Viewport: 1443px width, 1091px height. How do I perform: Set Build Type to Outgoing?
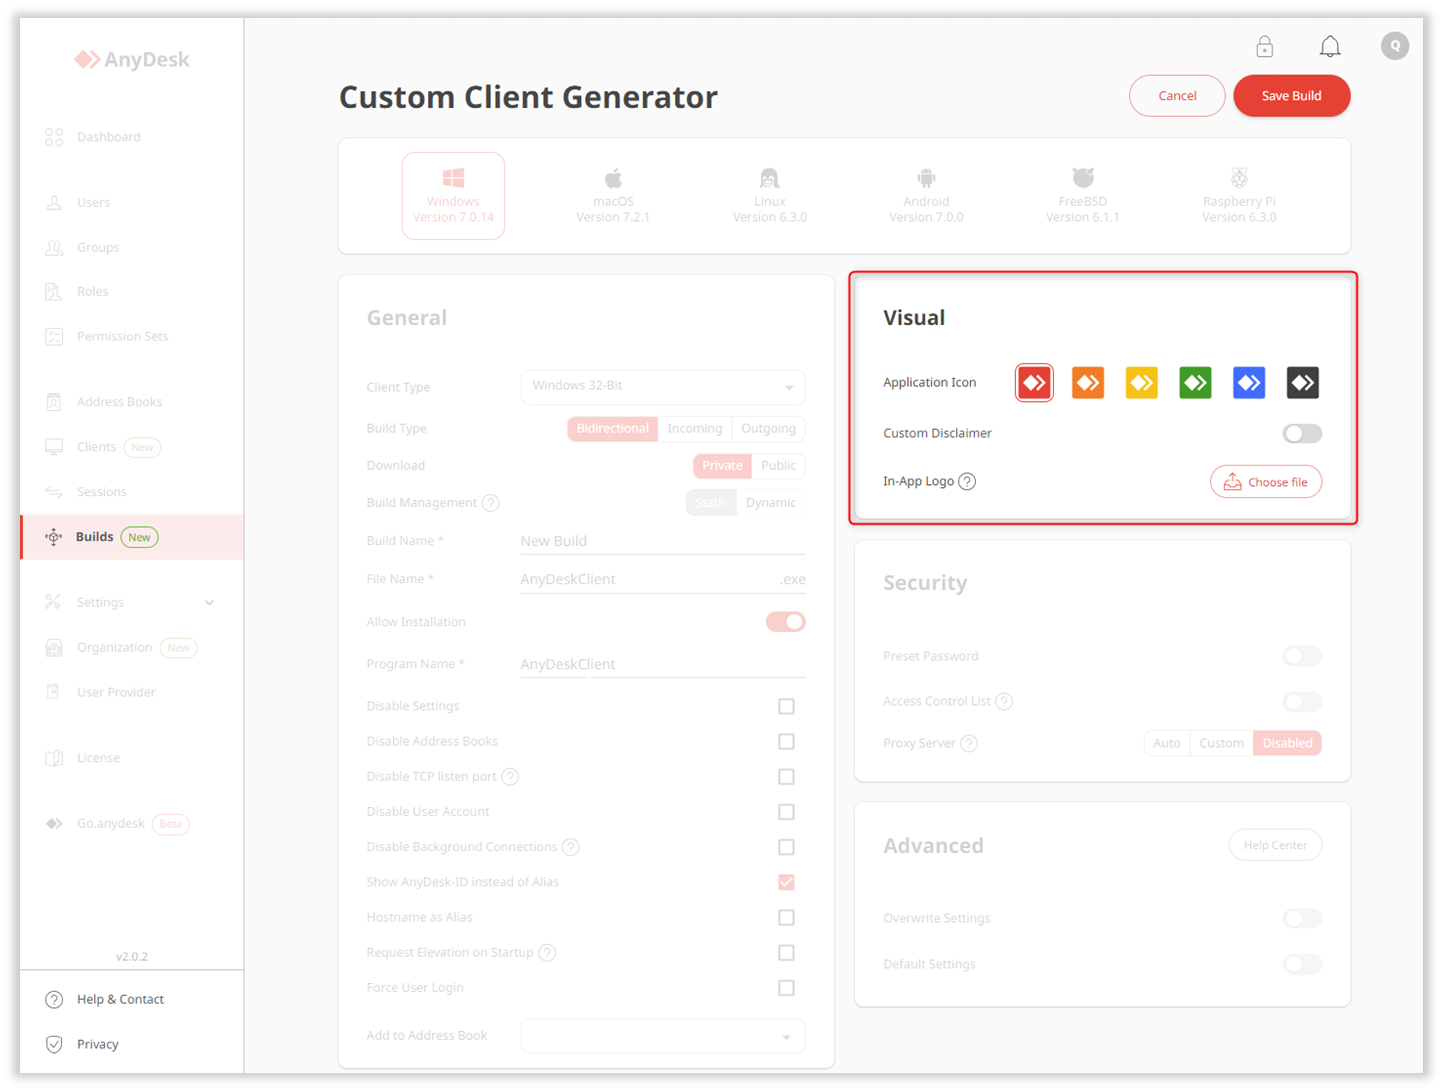(x=768, y=428)
